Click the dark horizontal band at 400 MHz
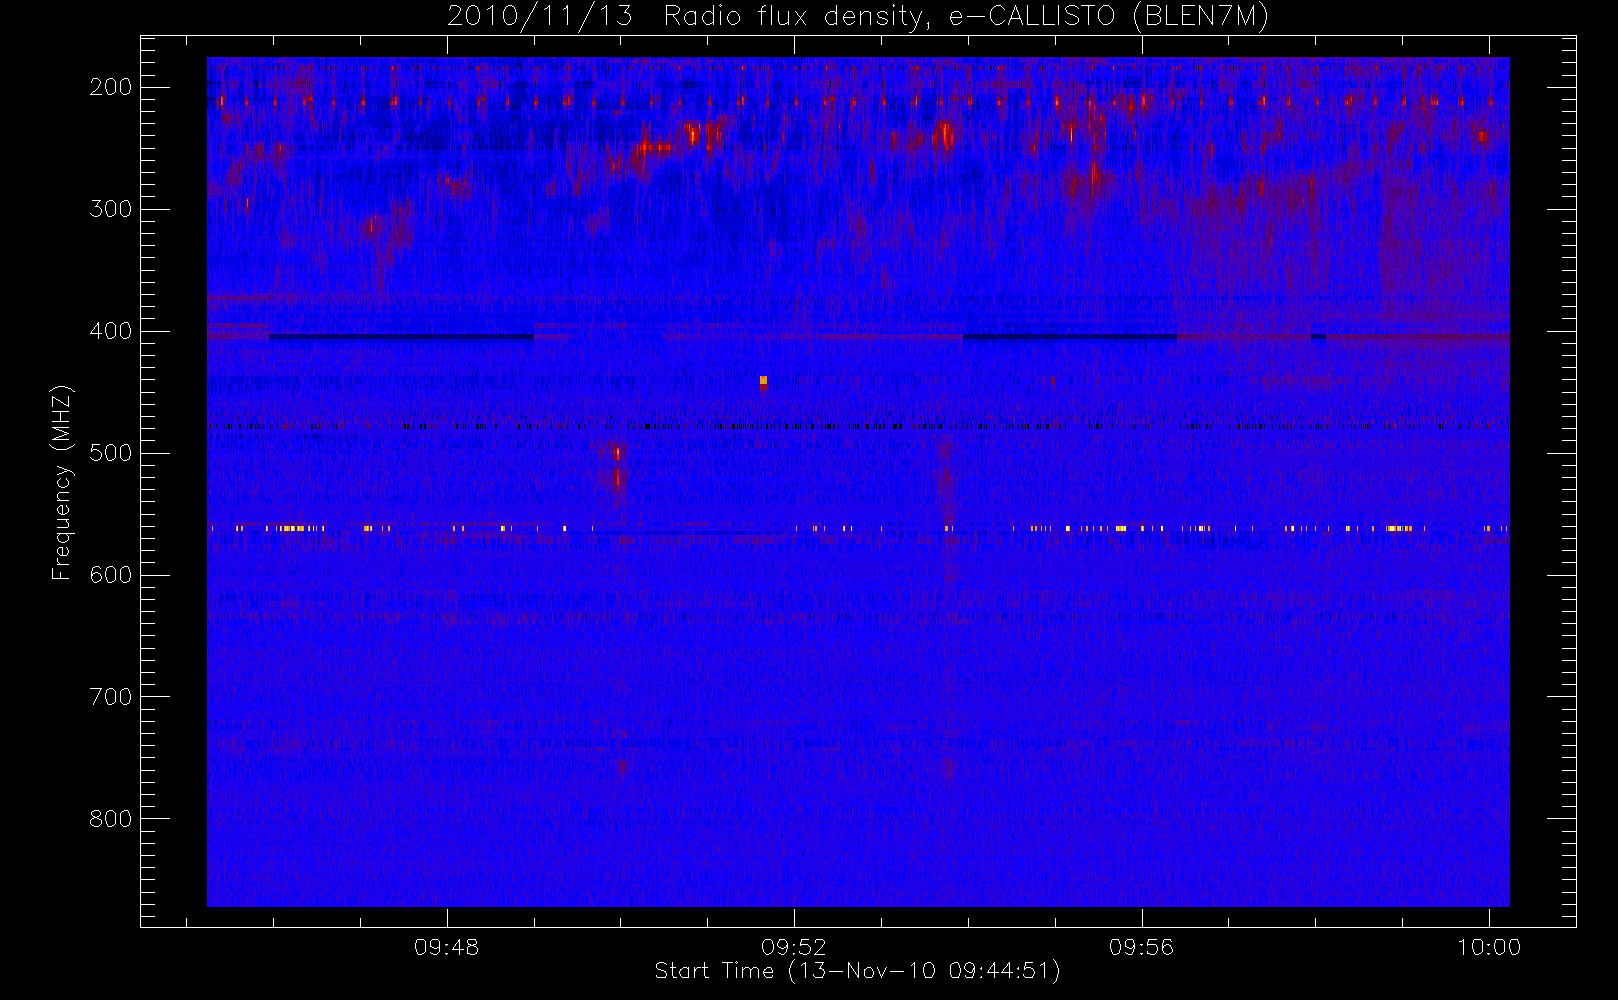 401,337
